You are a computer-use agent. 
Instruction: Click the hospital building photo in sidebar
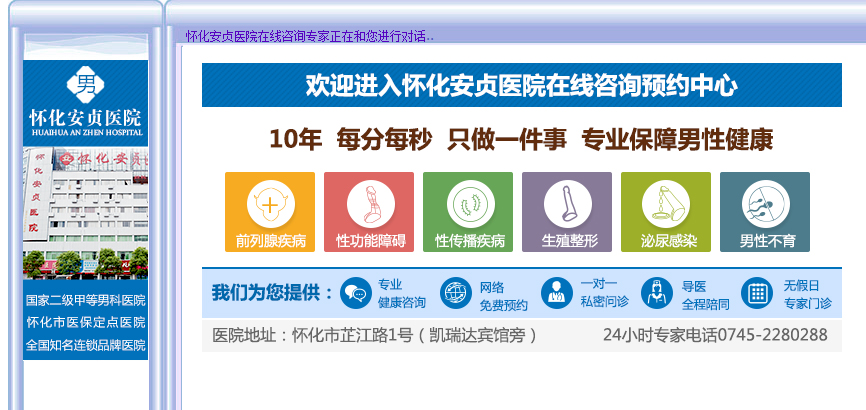(86, 213)
